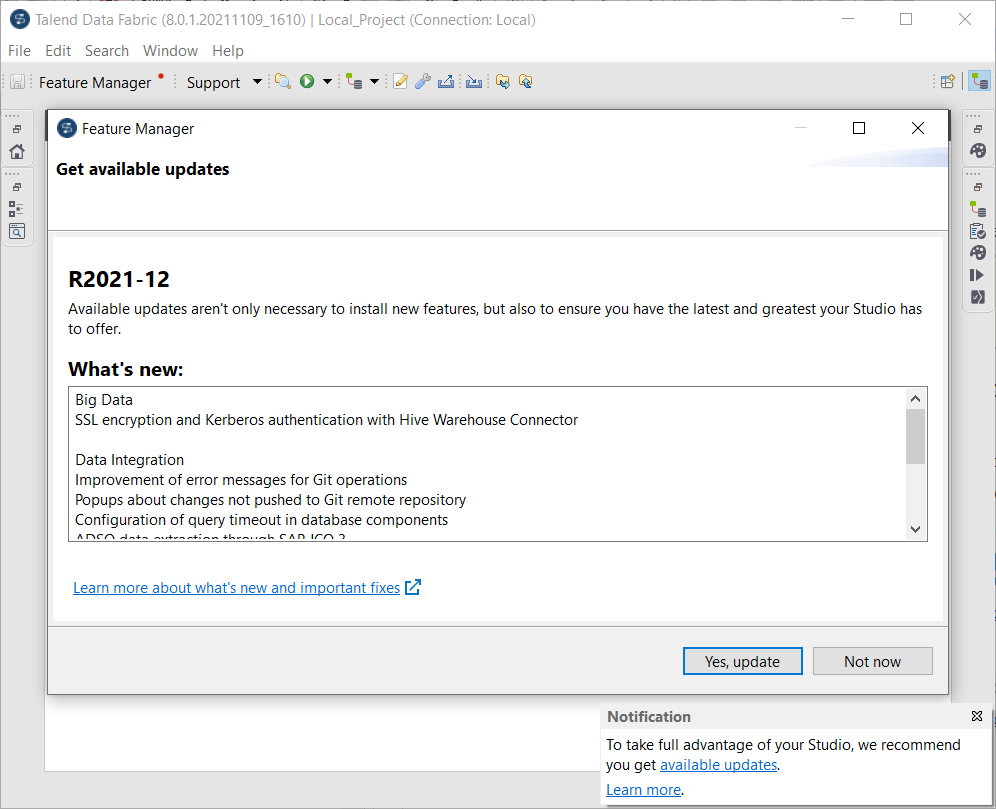Click the play icon in right sidebar
This screenshot has width=996, height=809.
[x=978, y=275]
